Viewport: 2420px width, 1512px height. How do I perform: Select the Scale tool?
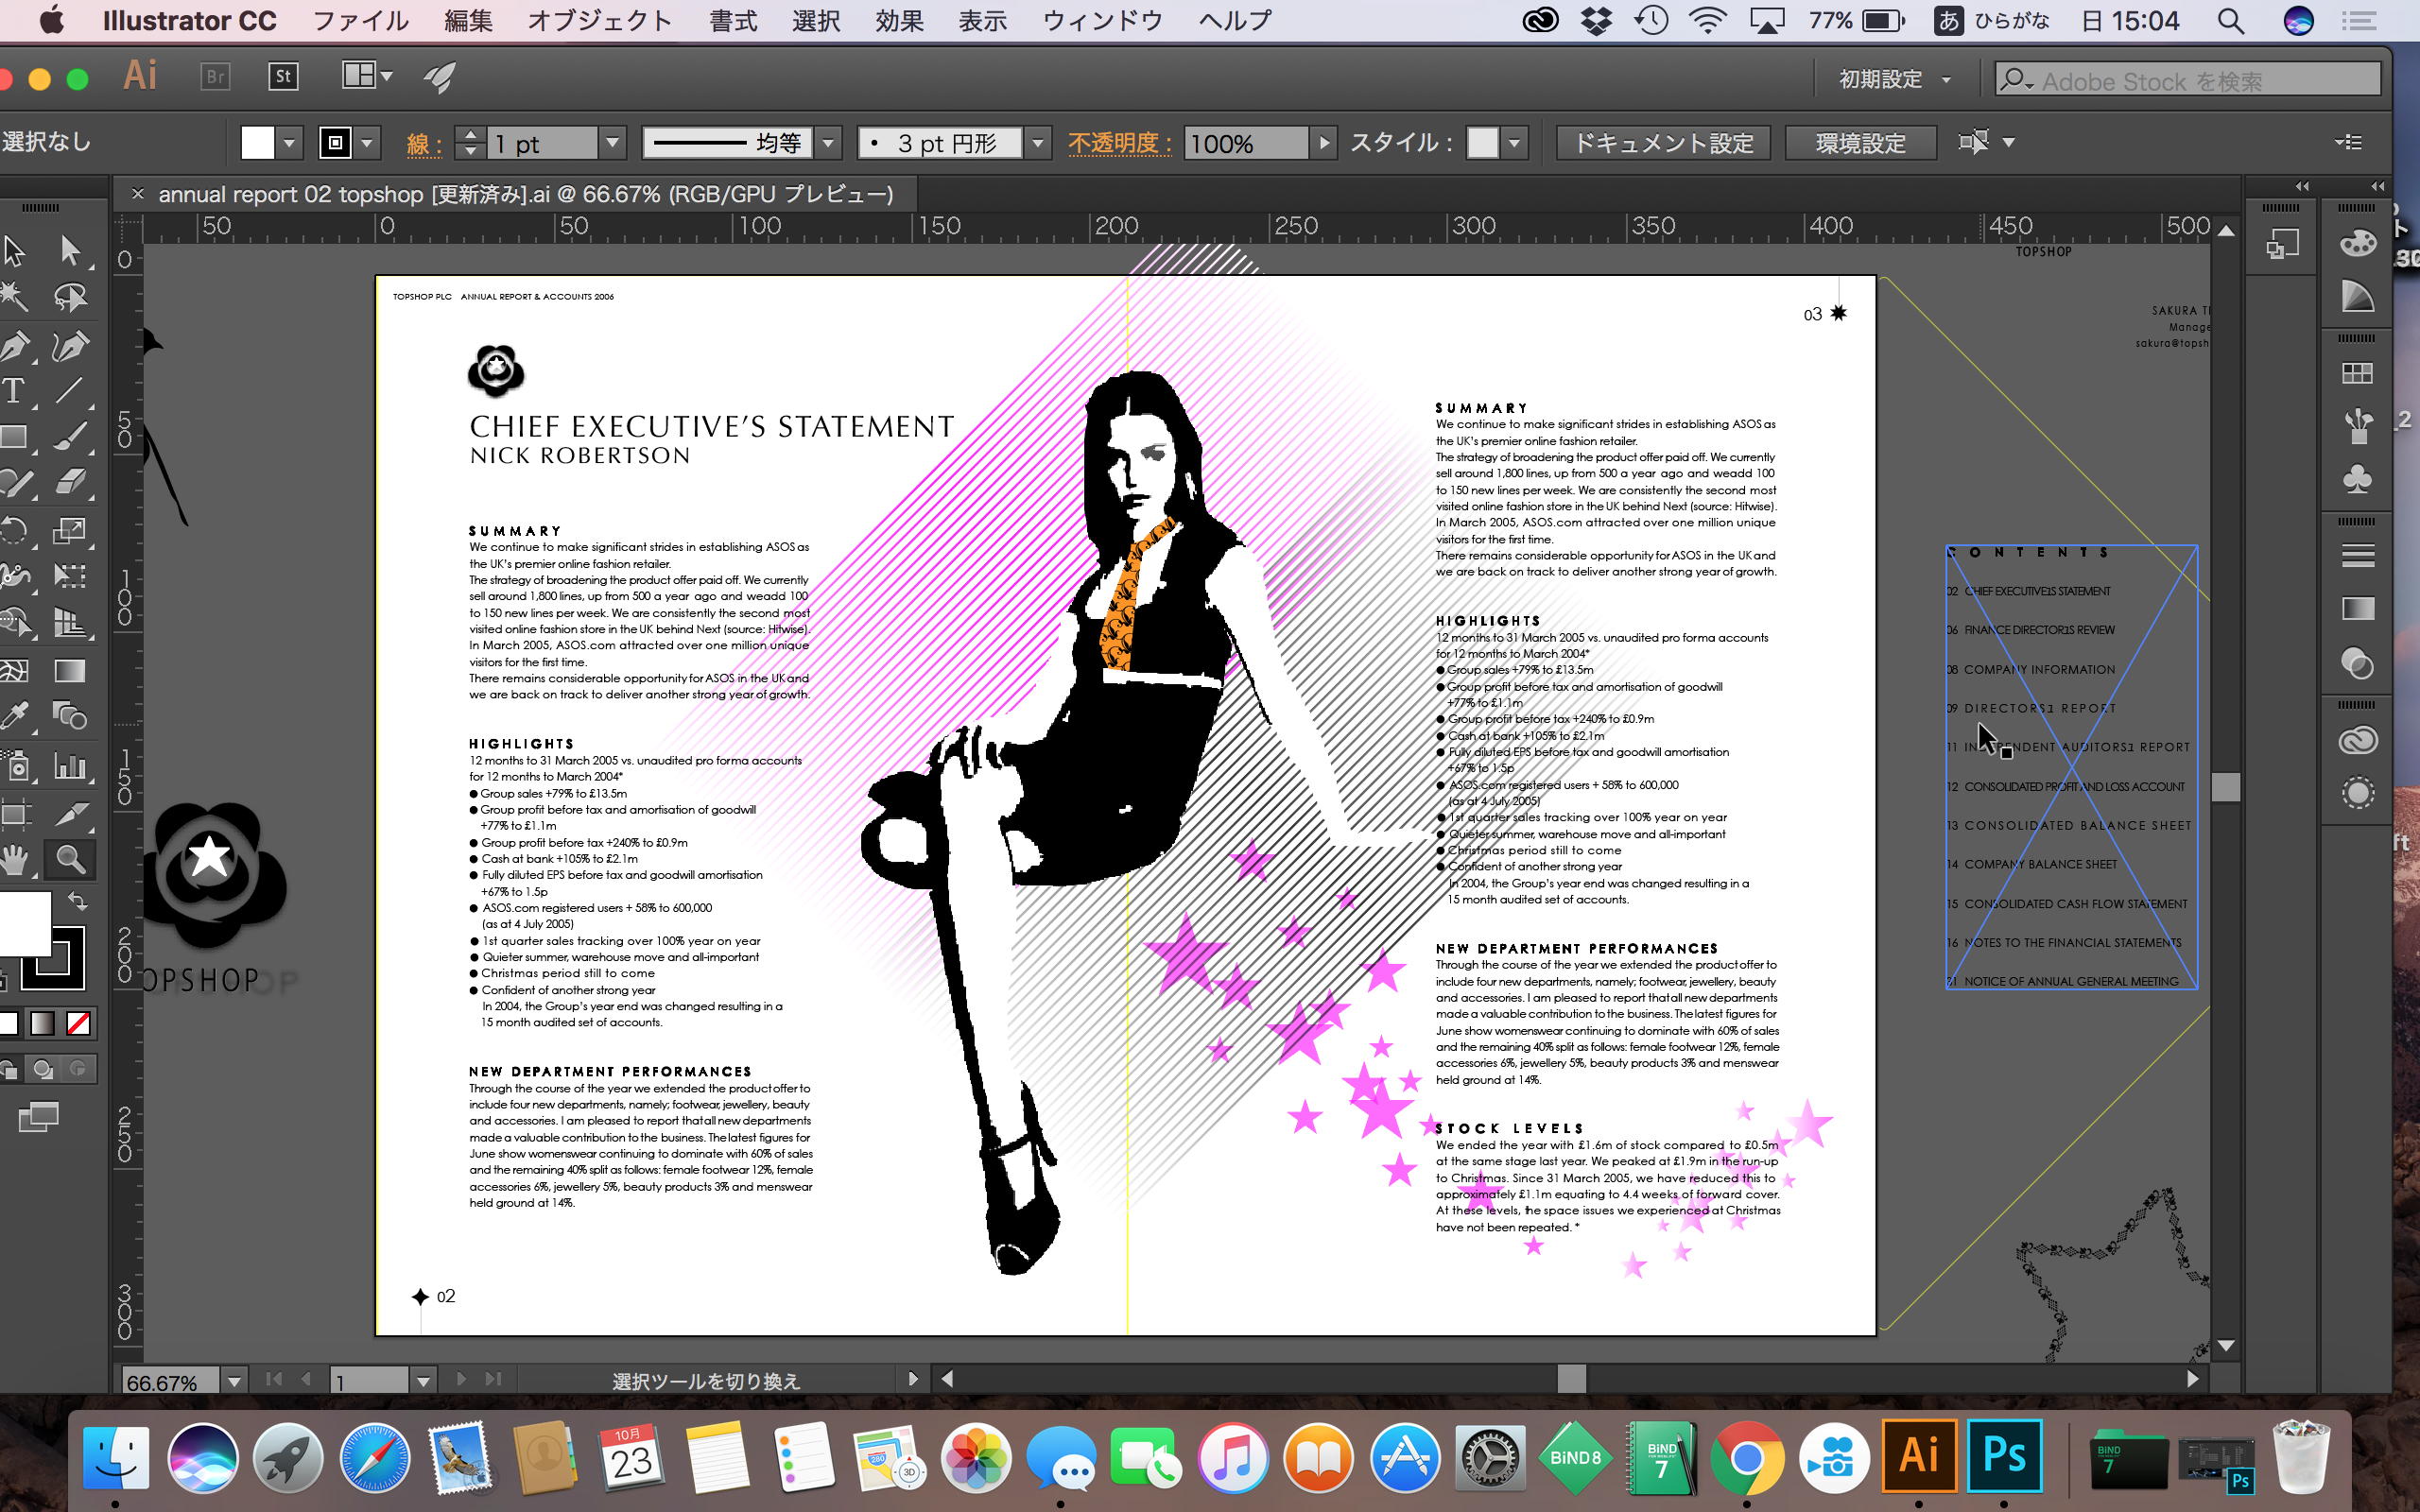pos(70,530)
